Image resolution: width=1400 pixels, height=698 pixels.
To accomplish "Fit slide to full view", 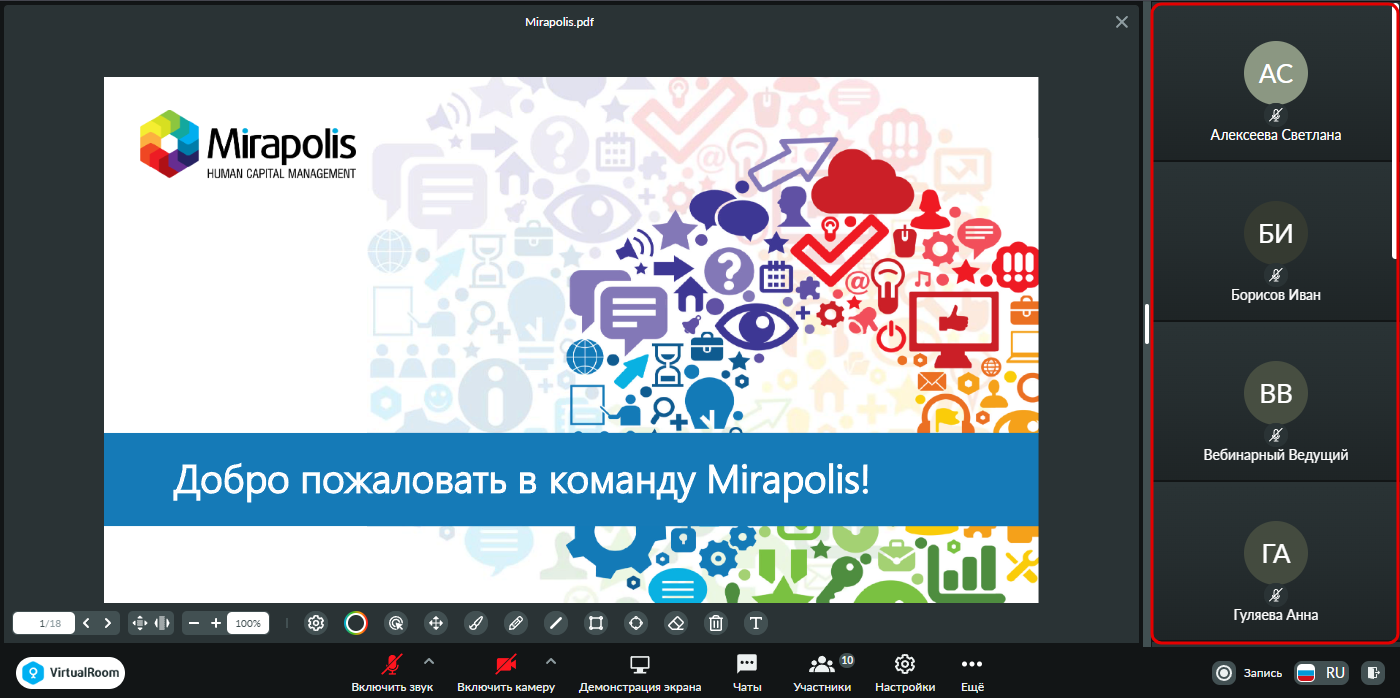I will coord(139,623).
